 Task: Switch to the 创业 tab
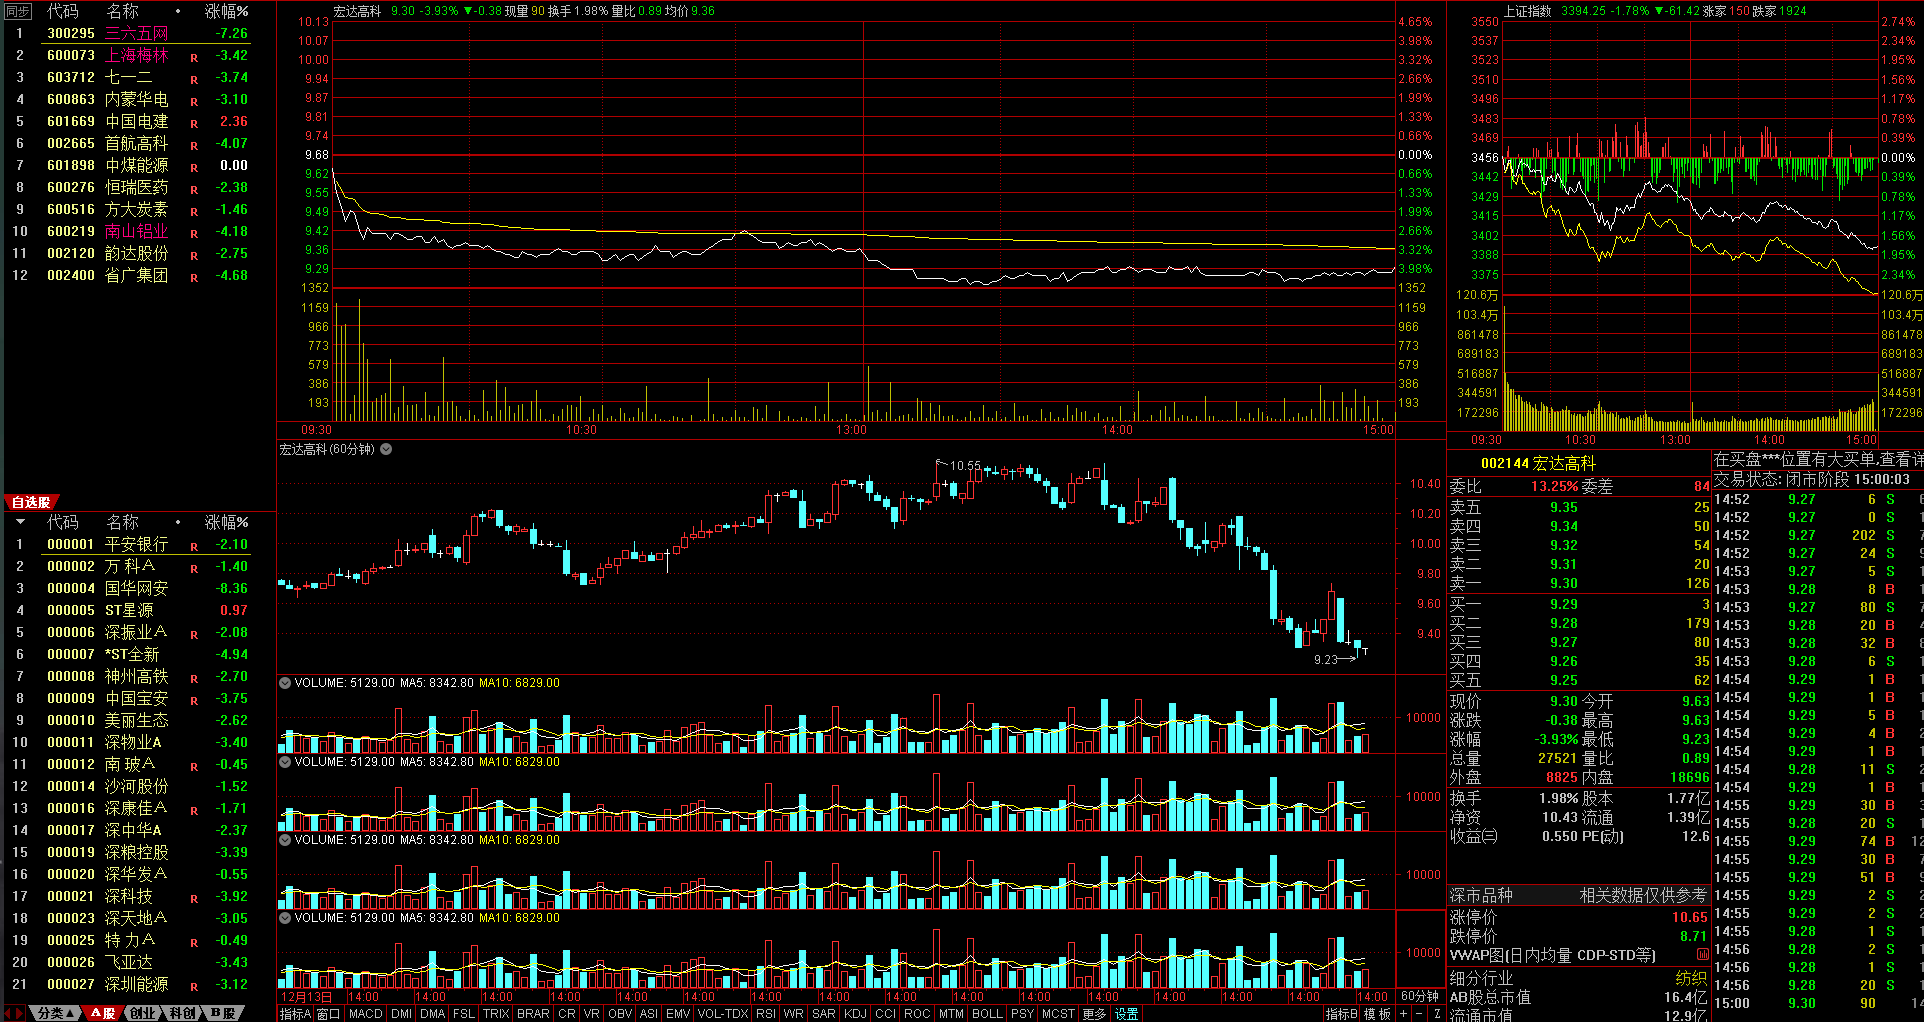[x=143, y=1013]
